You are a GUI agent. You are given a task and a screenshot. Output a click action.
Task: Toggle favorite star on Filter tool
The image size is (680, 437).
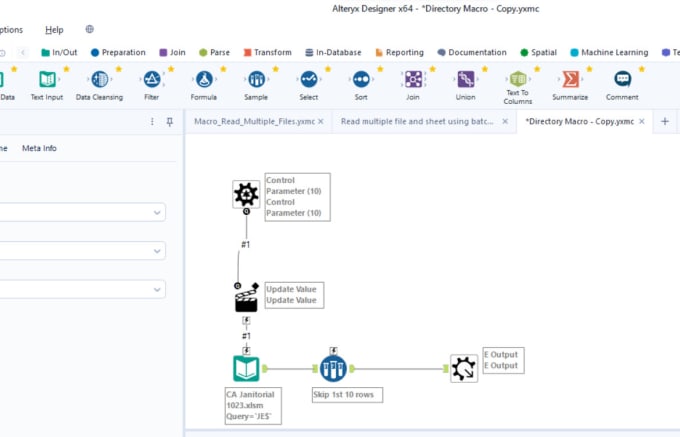pyautogui.click(x=171, y=69)
